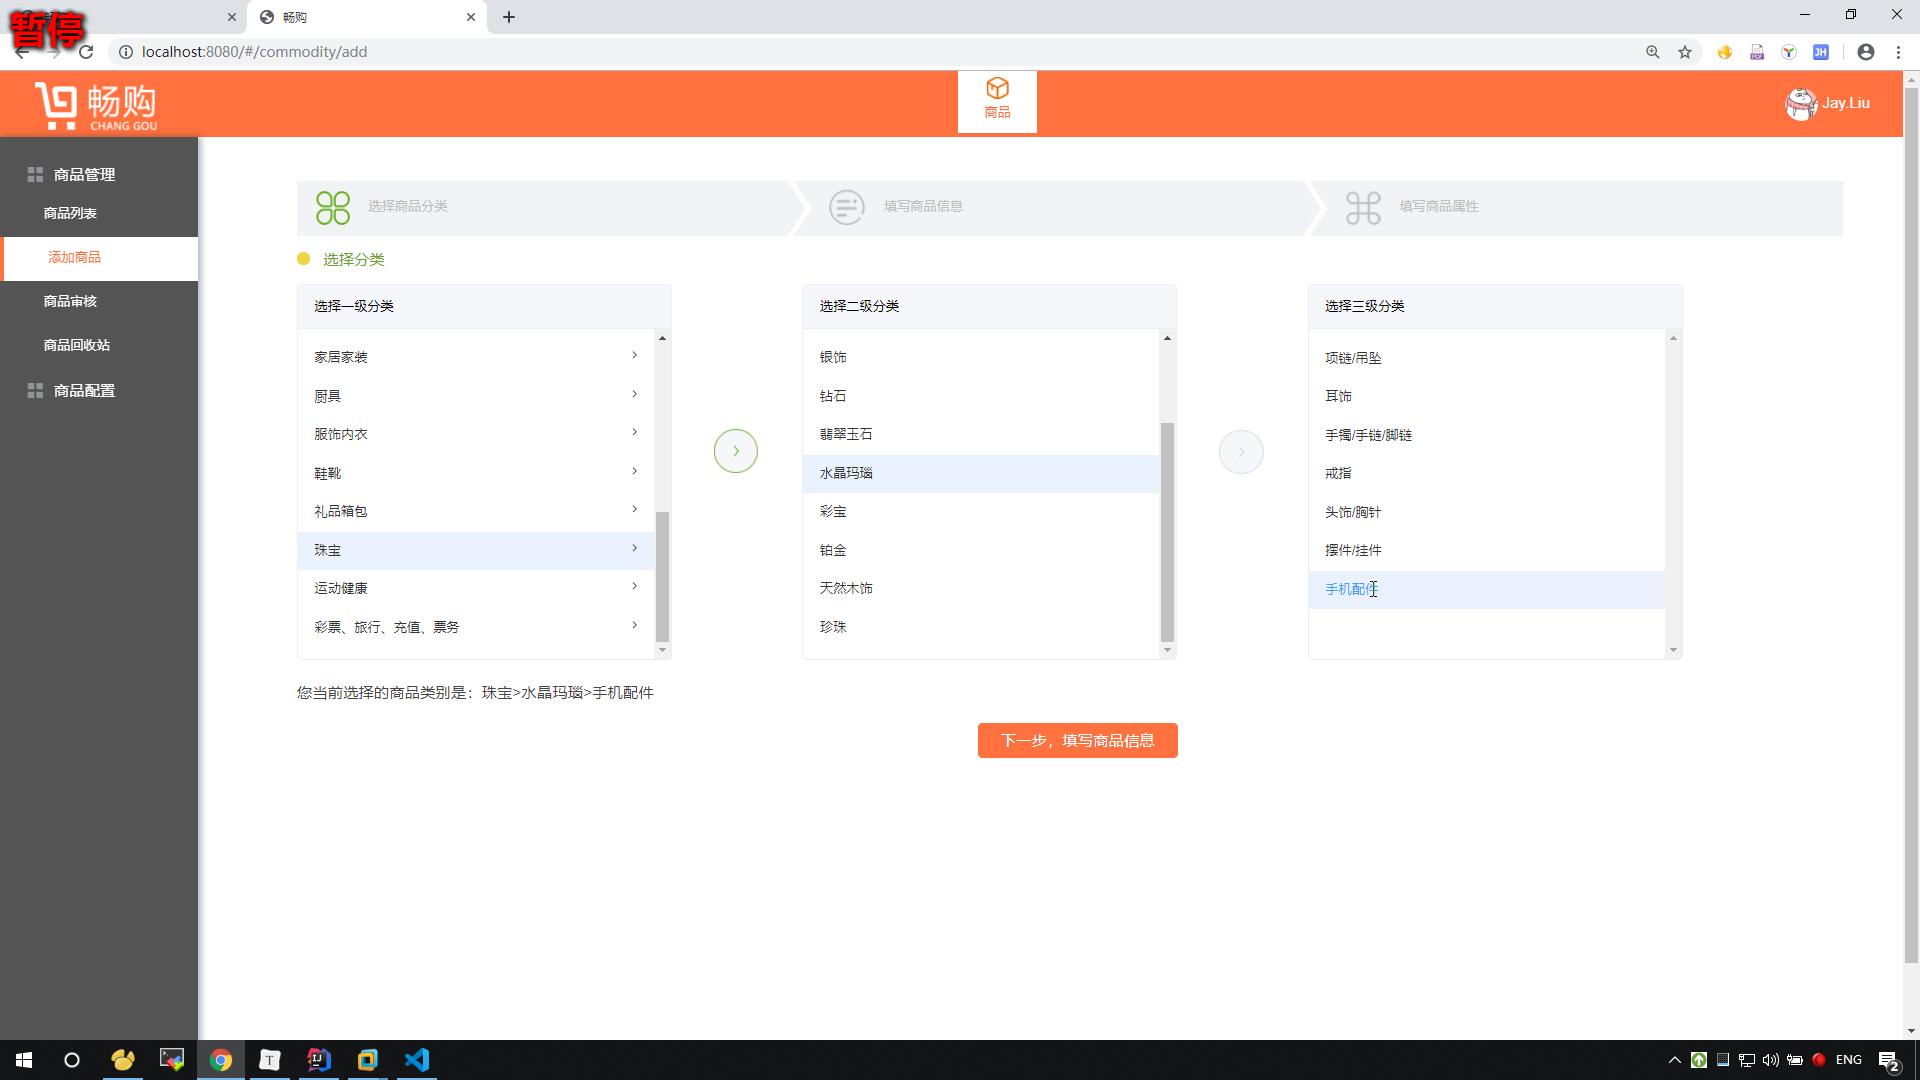The image size is (1920, 1080).
Task: Click the gray circular arrow between second and third lists
Action: pos(1241,452)
